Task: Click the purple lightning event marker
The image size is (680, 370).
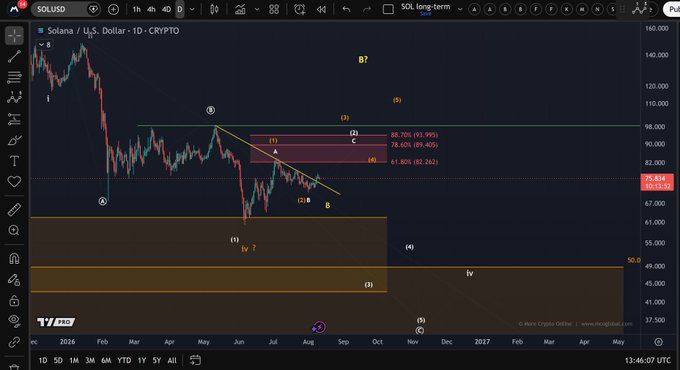Action: (319, 327)
